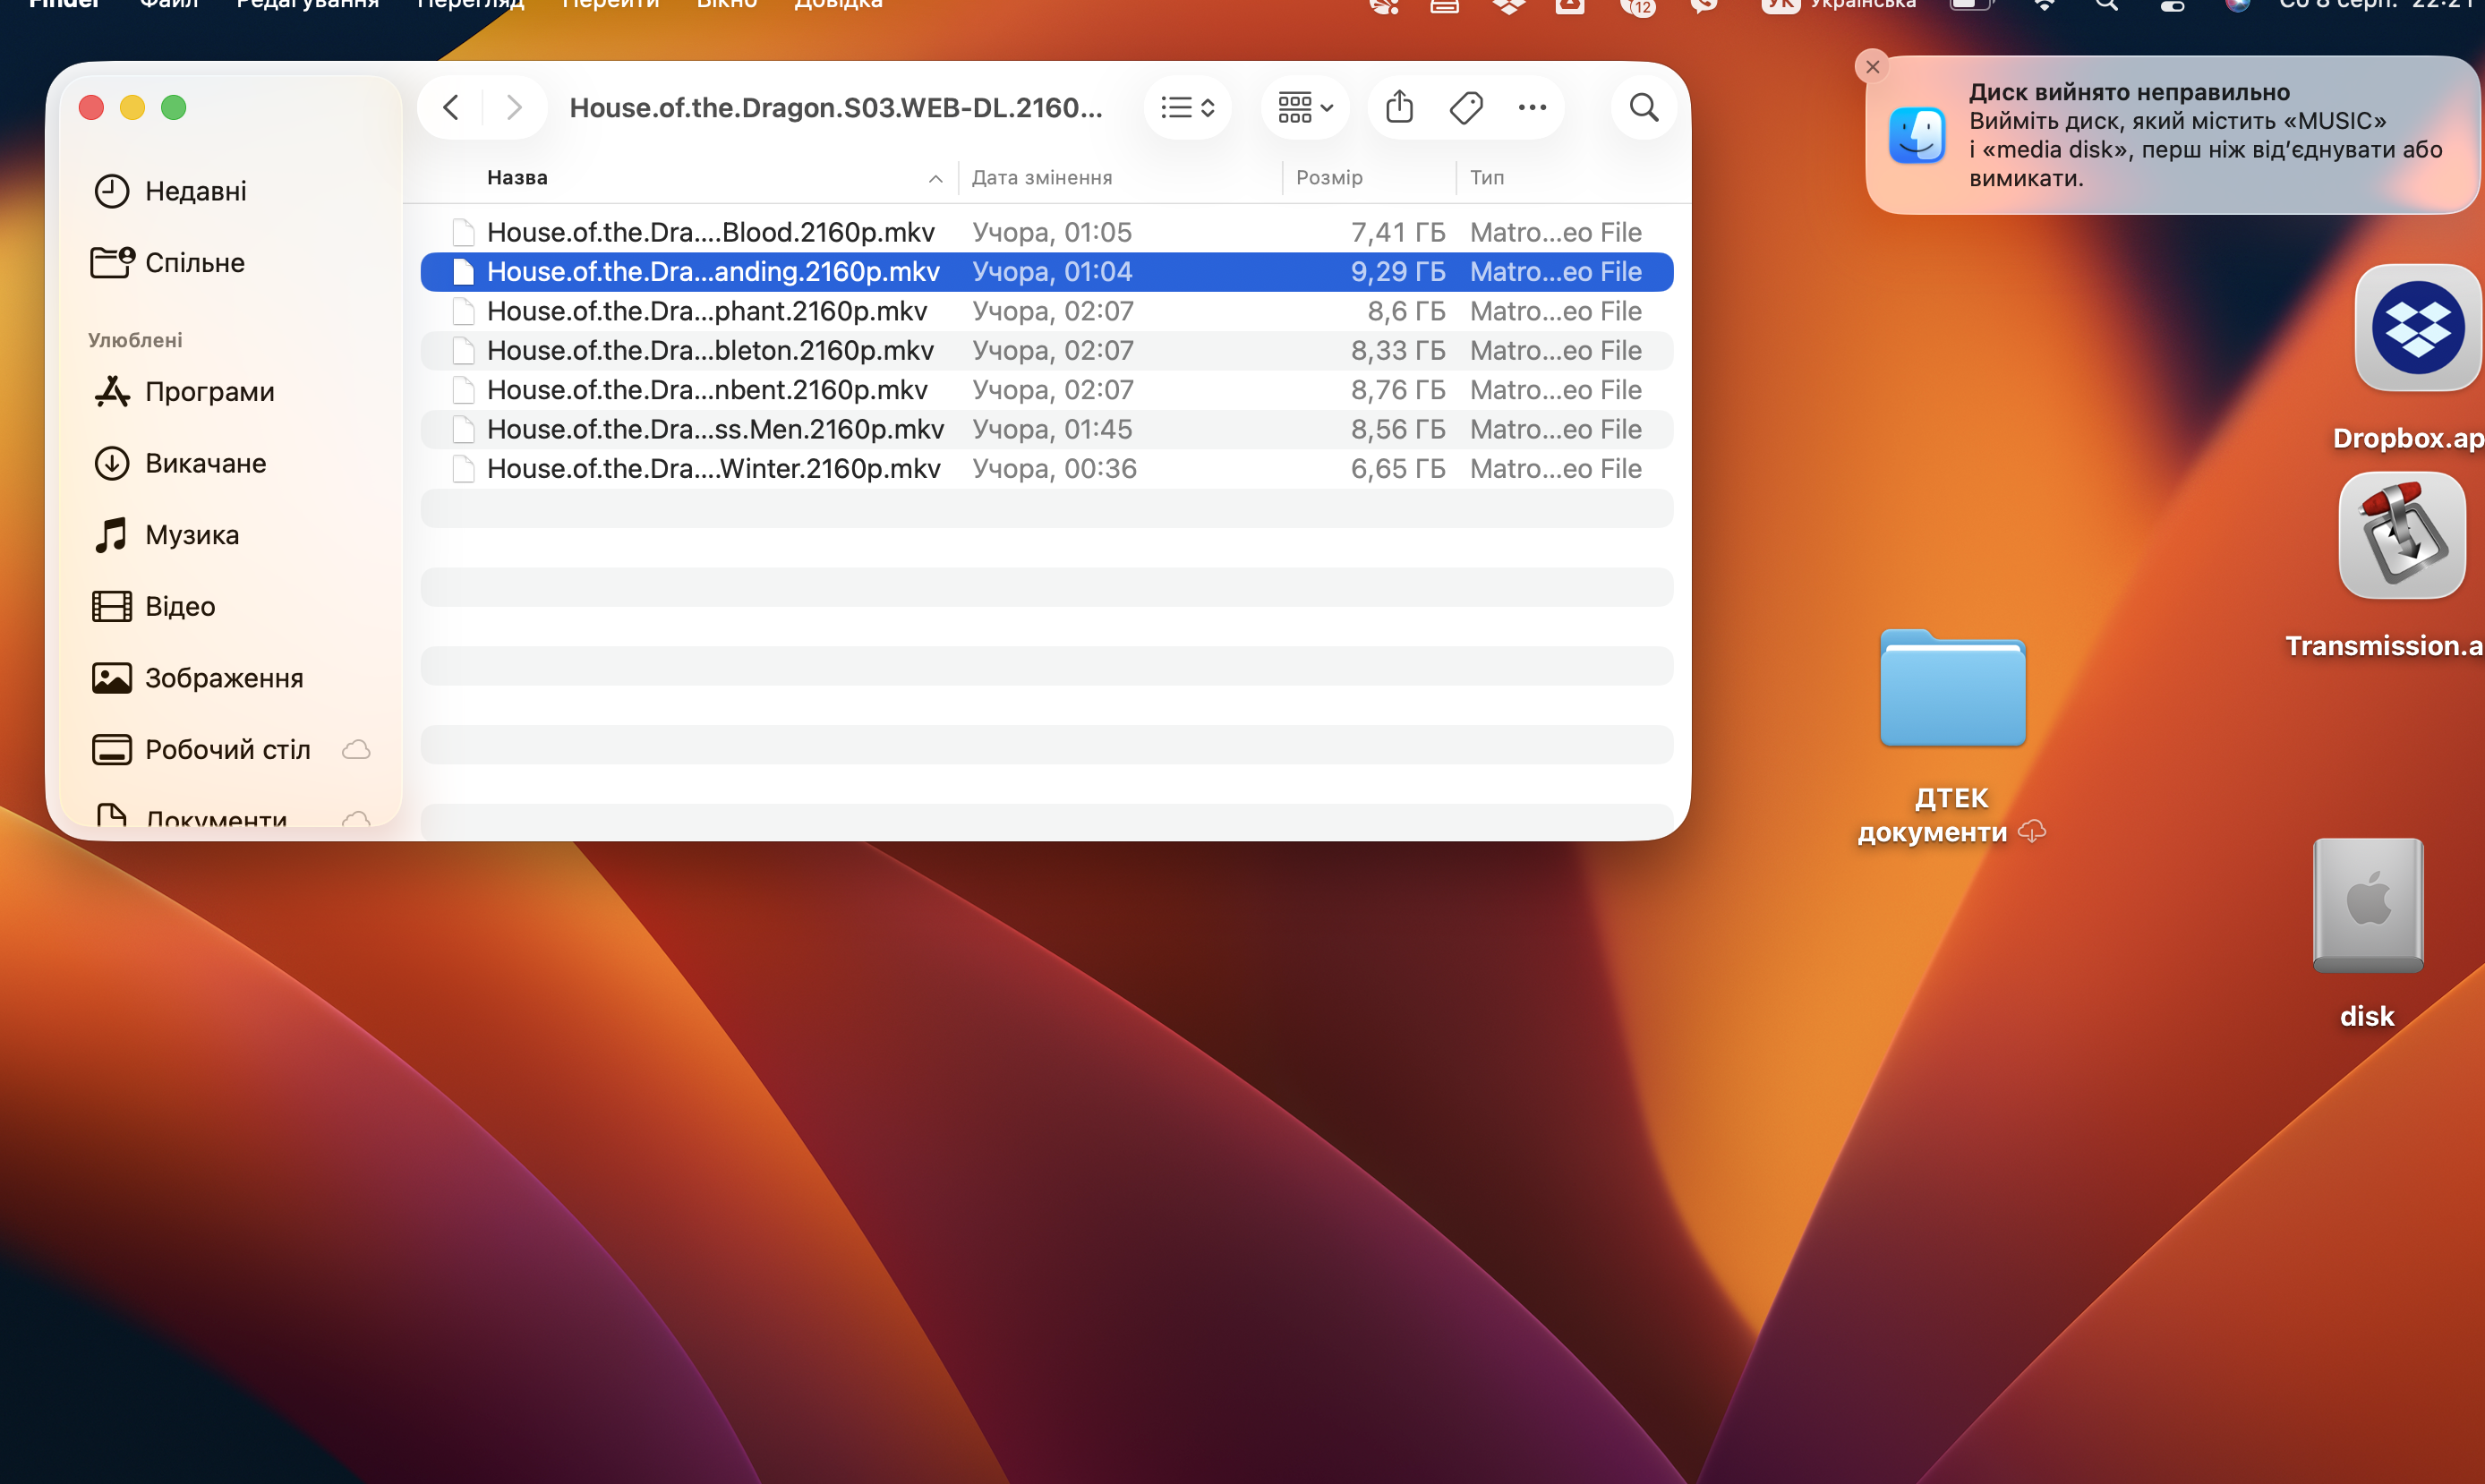Viewport: 2485px width, 1484px height.
Task: Click the date "Учора, 00:36"
Action: tap(1054, 469)
